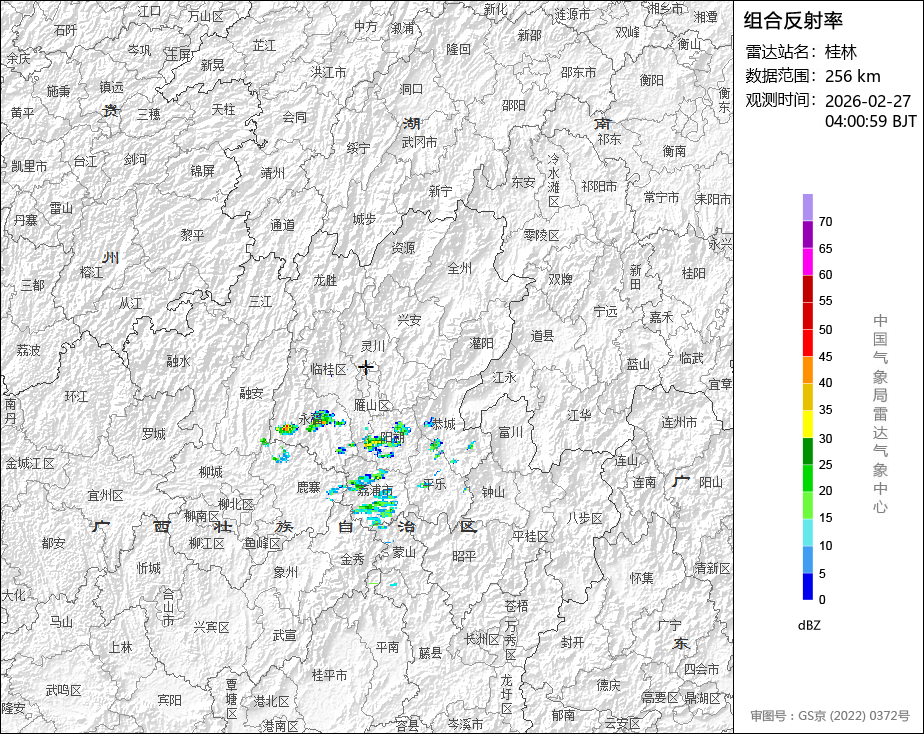The image size is (924, 734).
Task: Click the 审图号 GS京 (2022) 0372号 text
Action: [x=830, y=716]
